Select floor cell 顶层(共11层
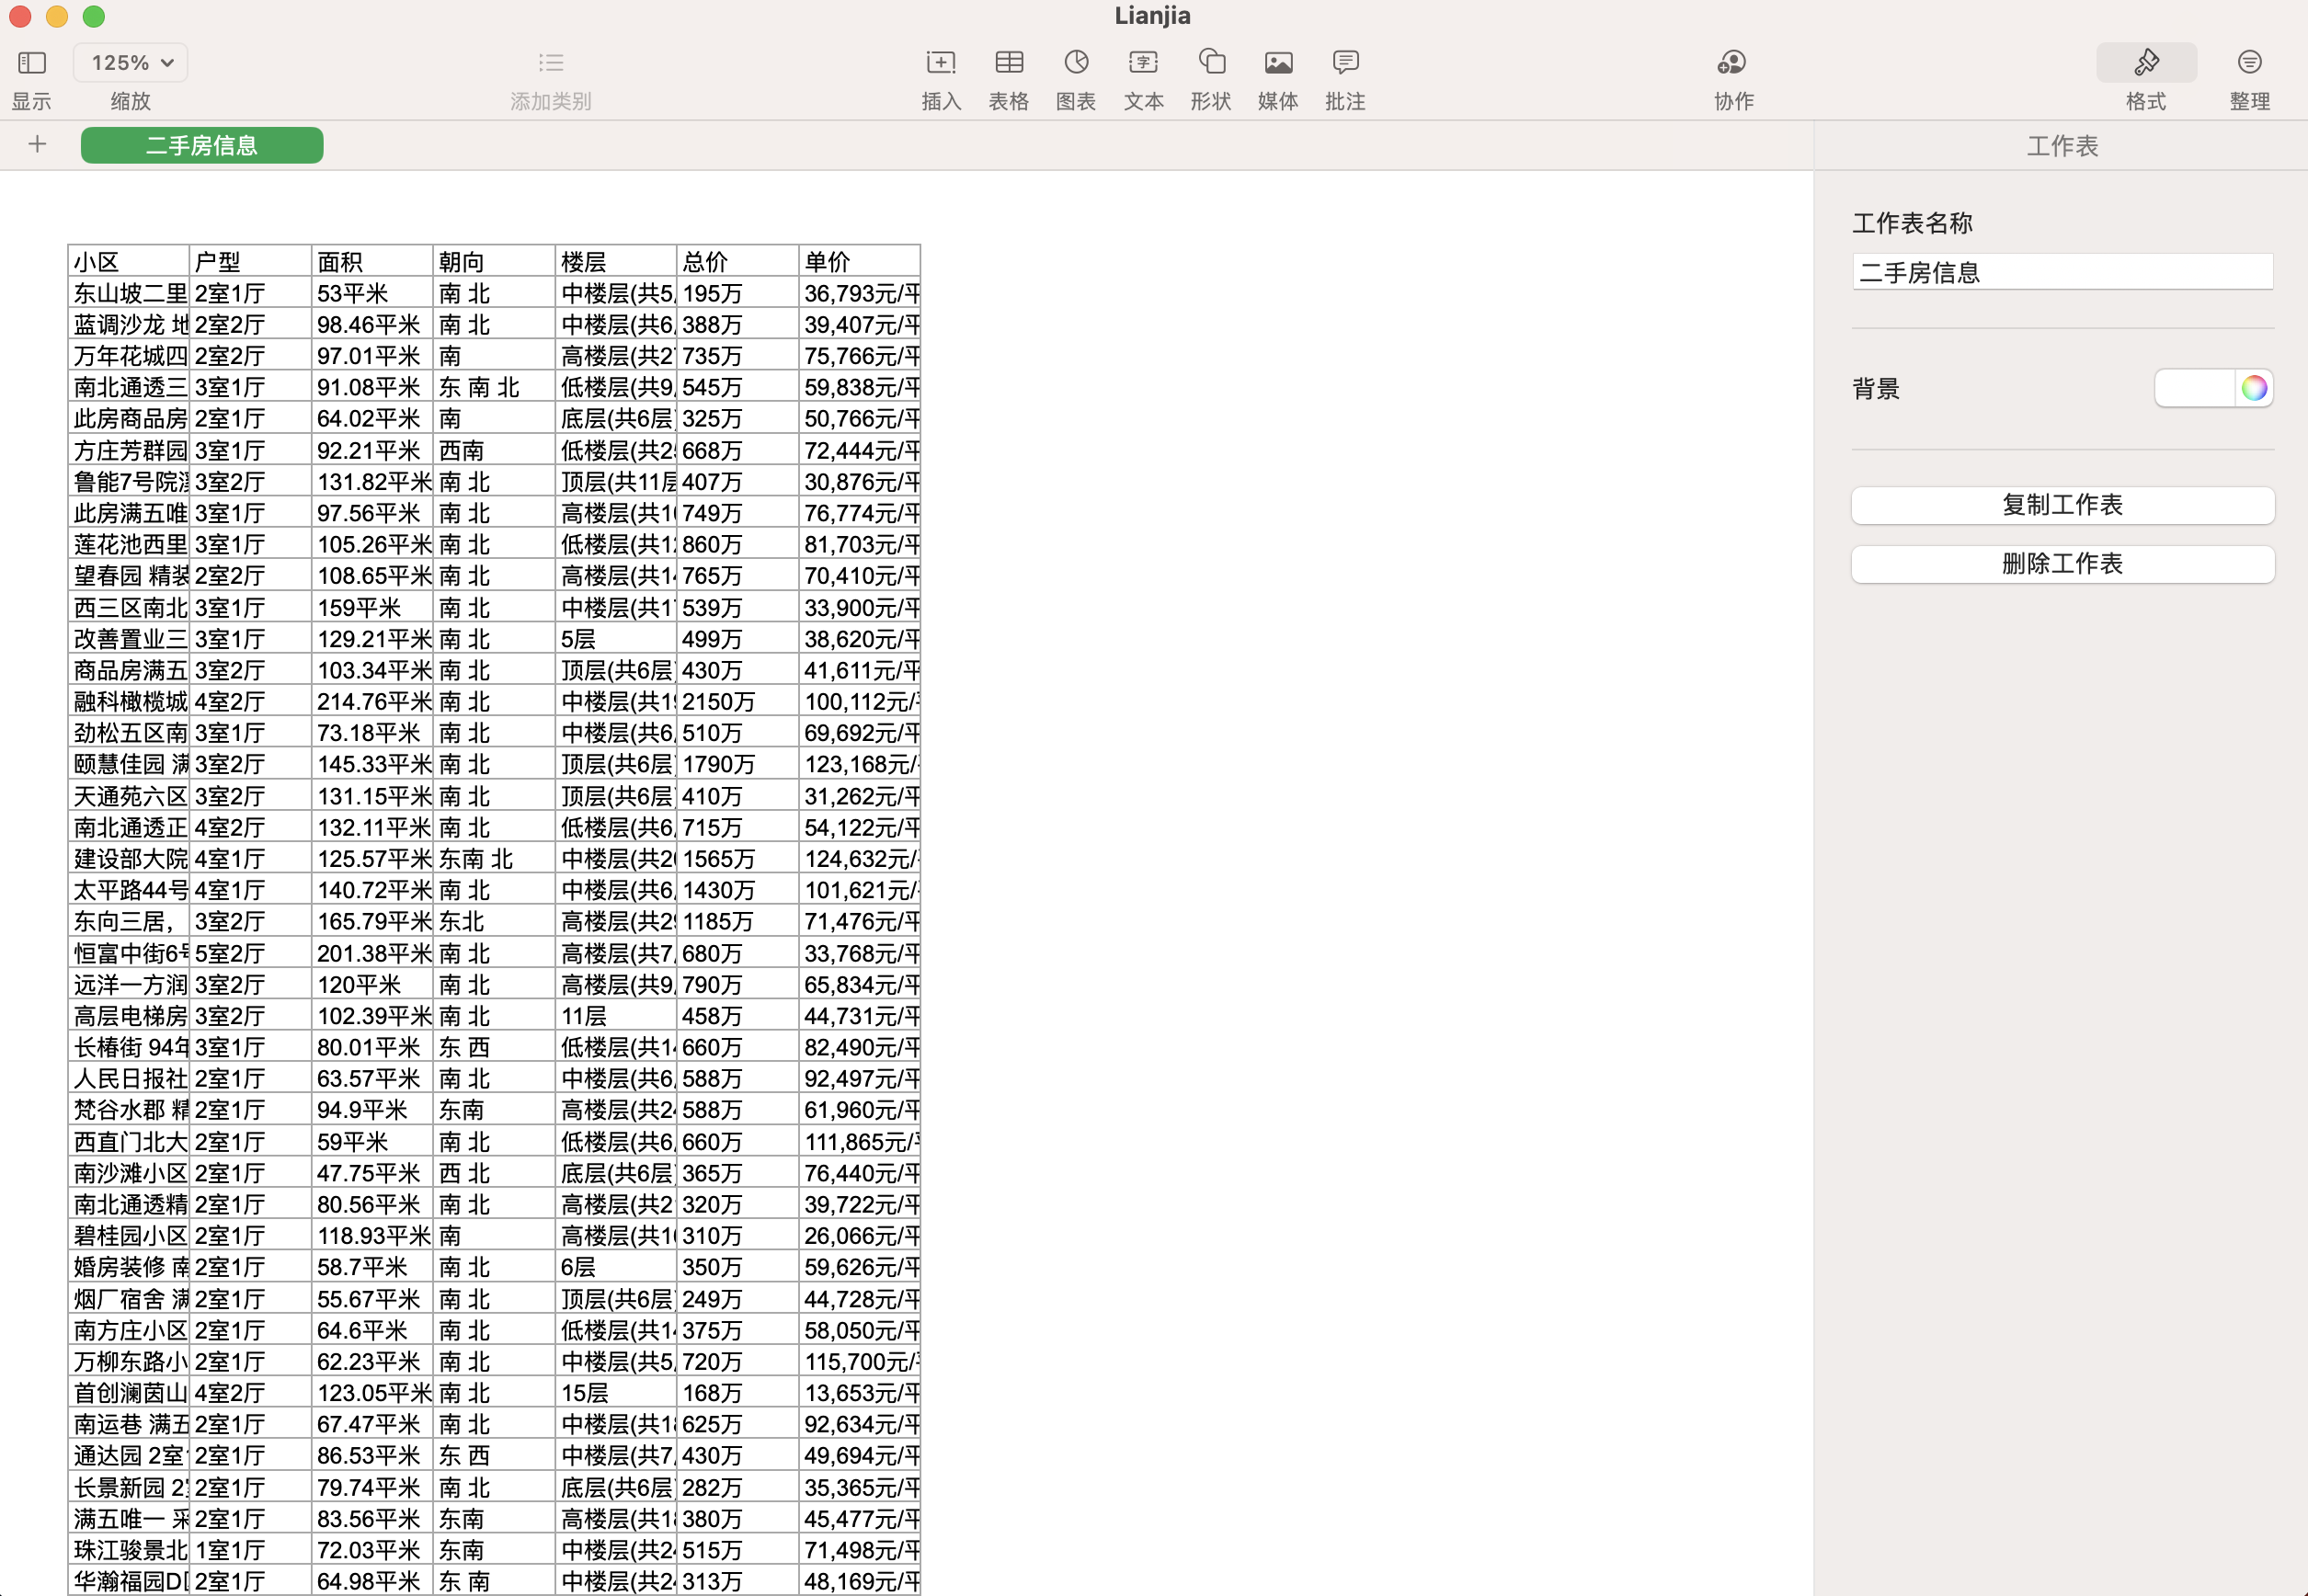Image resolution: width=2308 pixels, height=1596 pixels. tap(617, 481)
